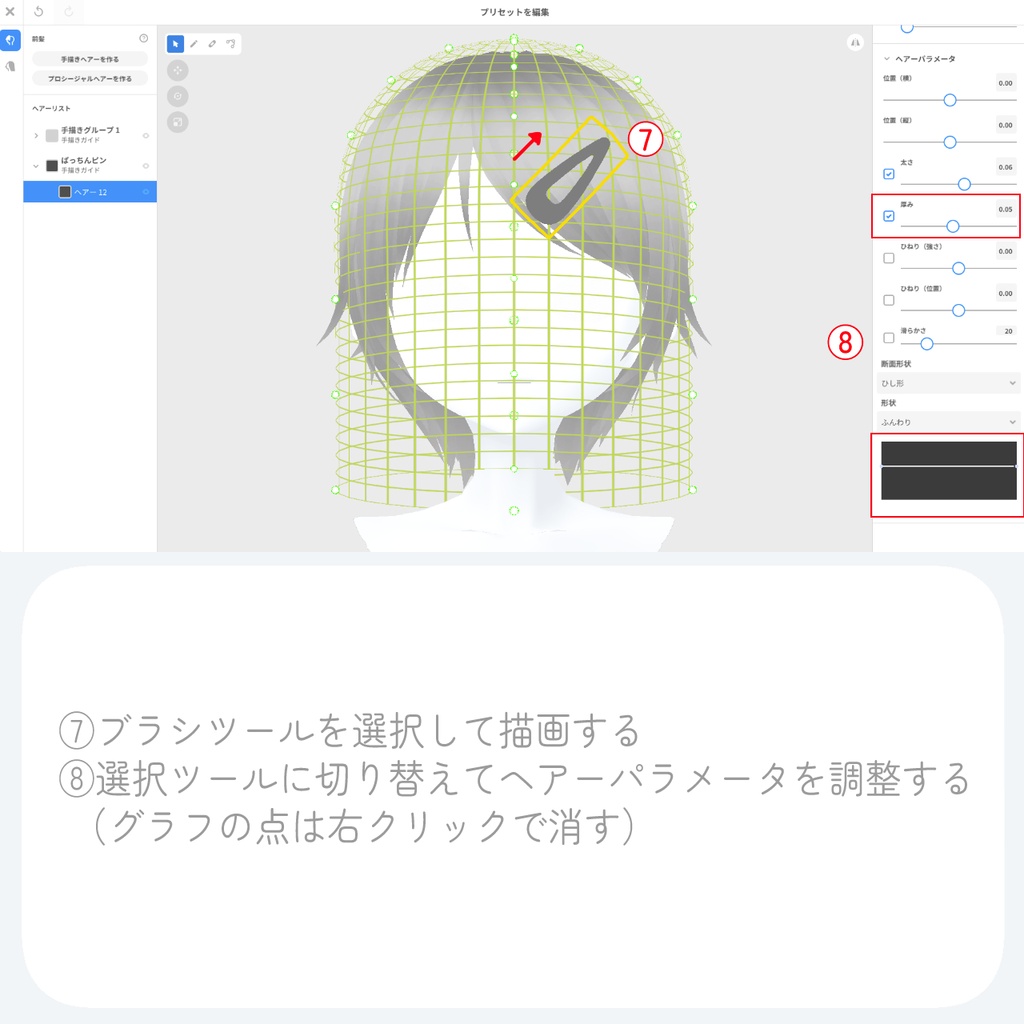Click the 太さ value field 0.06
The height and width of the screenshot is (1024, 1024).
(x=1005, y=168)
